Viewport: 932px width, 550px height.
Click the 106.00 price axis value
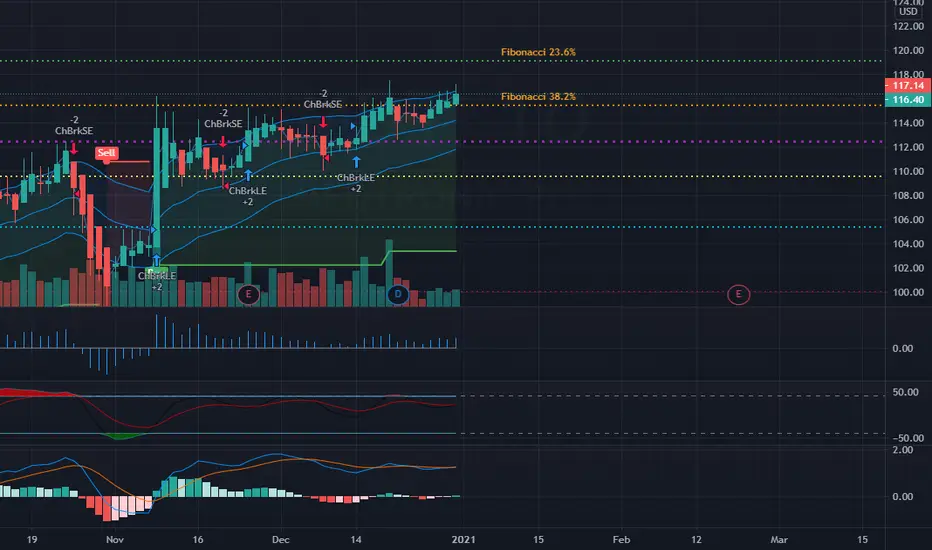[x=908, y=219]
